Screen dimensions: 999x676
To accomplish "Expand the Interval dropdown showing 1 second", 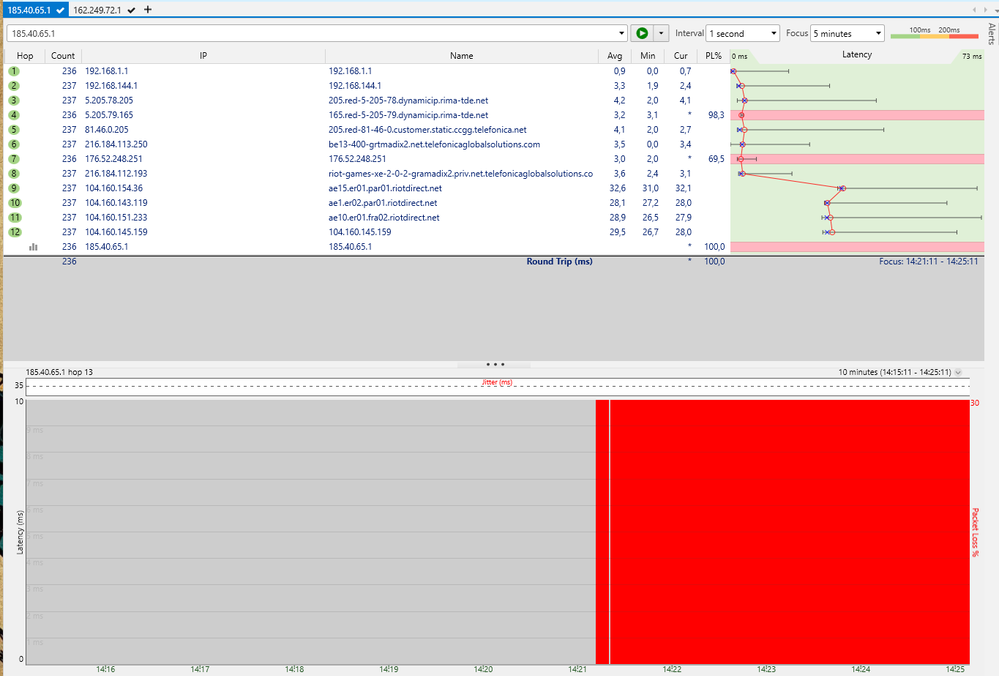I will 742,33.
